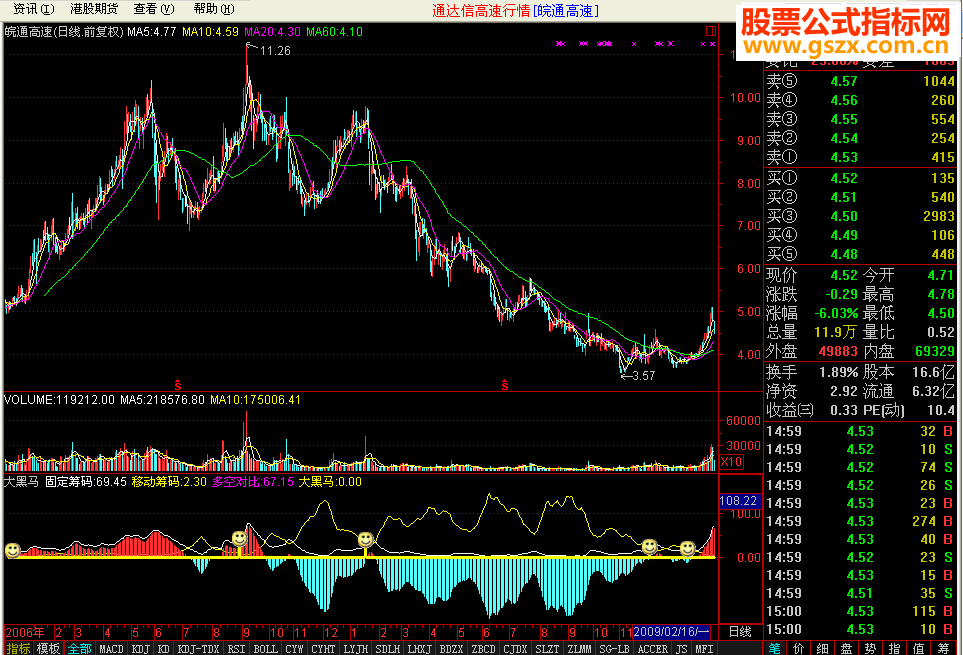The width and height of the screenshot is (963, 655).
Task: Click the 固定筹码:69.45 label
Action: point(86,482)
